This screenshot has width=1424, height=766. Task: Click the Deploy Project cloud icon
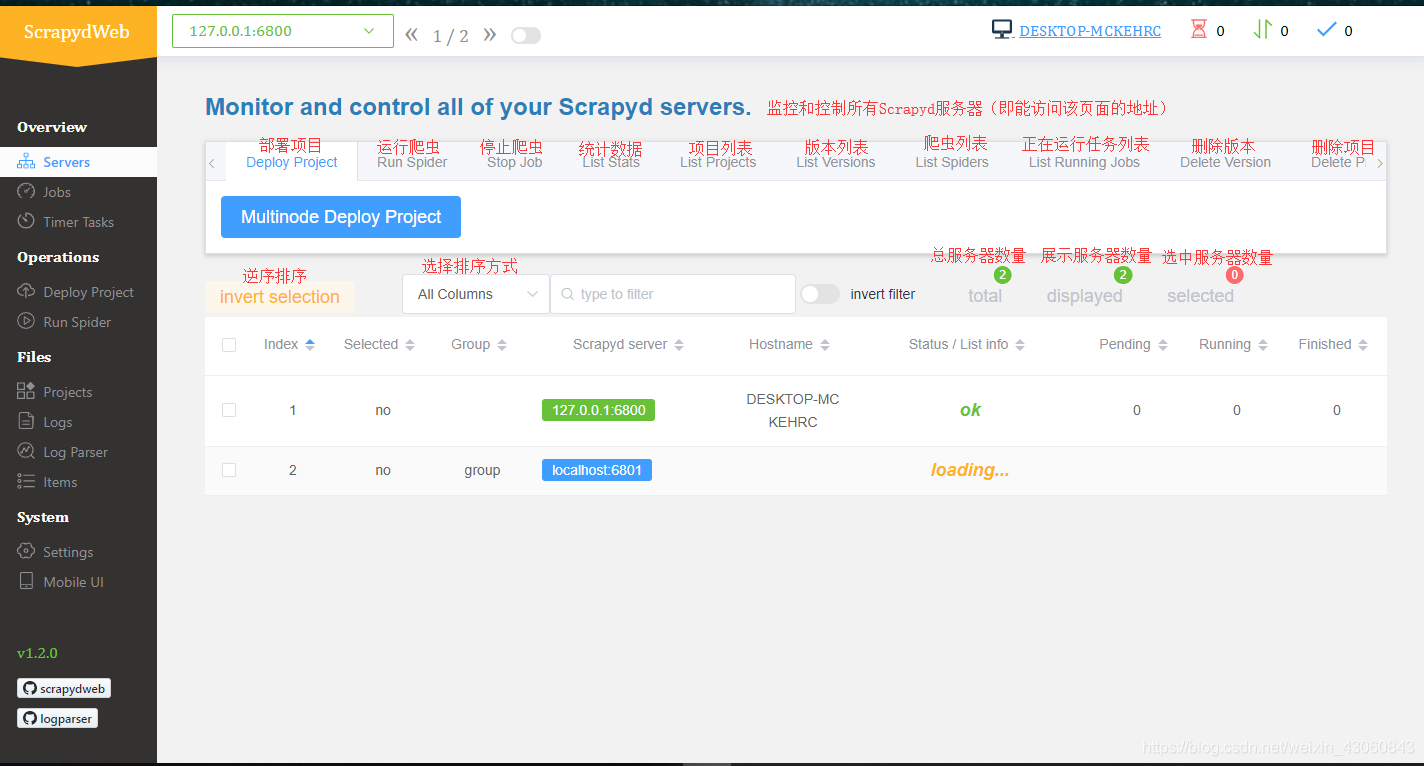click(26, 291)
